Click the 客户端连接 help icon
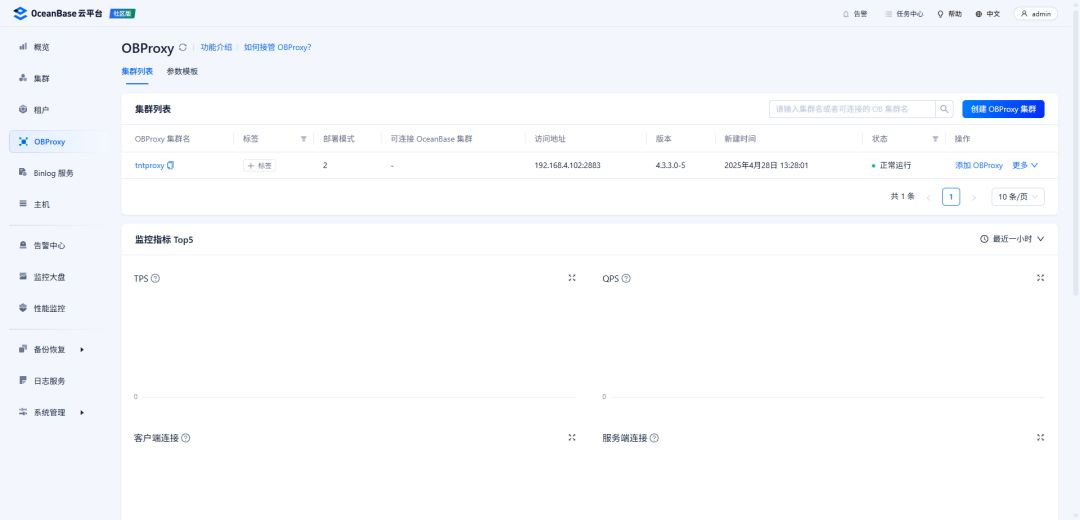The height and width of the screenshot is (520, 1080). [185, 438]
